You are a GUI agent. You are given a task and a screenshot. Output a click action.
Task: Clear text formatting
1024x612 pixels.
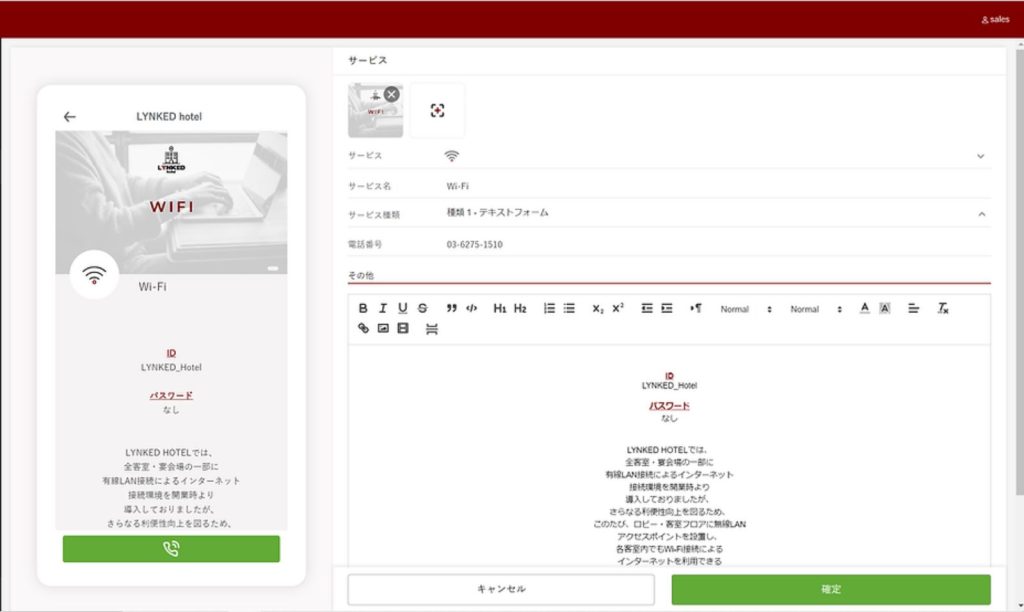[x=942, y=308]
